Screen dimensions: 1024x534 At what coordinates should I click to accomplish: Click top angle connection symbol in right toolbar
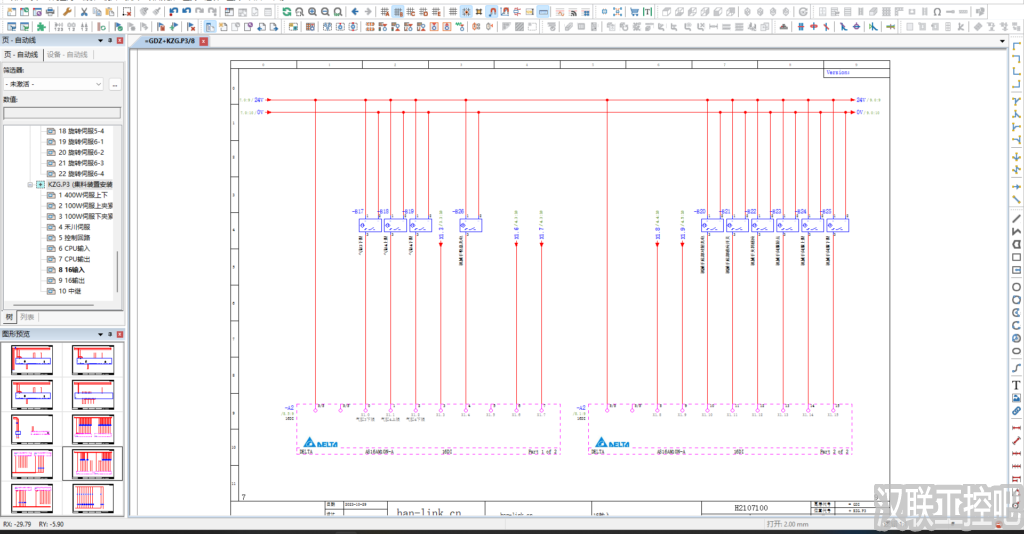click(1016, 46)
